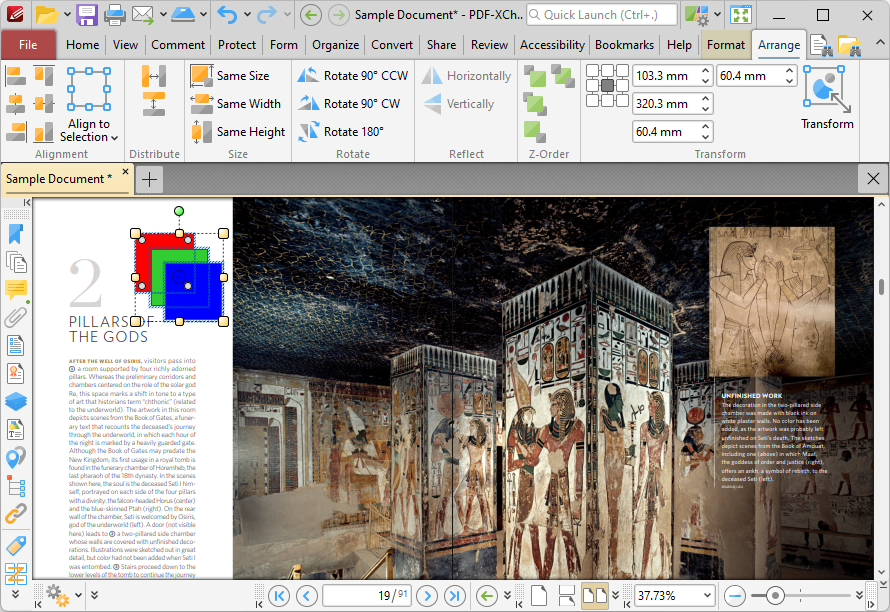
Task: Expand Align to Selection dropdown
Action: [x=89, y=130]
